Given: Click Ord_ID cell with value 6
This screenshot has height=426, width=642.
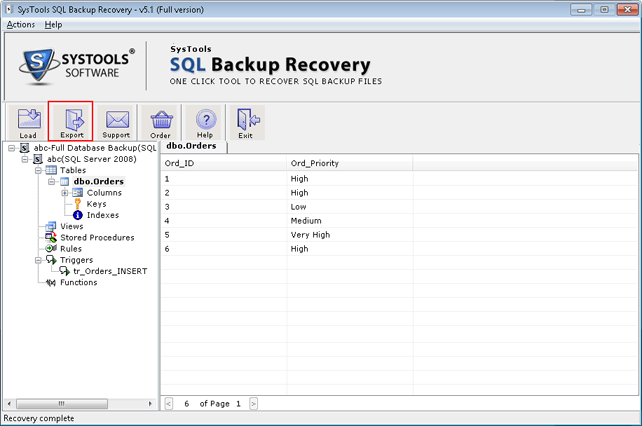Looking at the screenshot, I should (224, 249).
